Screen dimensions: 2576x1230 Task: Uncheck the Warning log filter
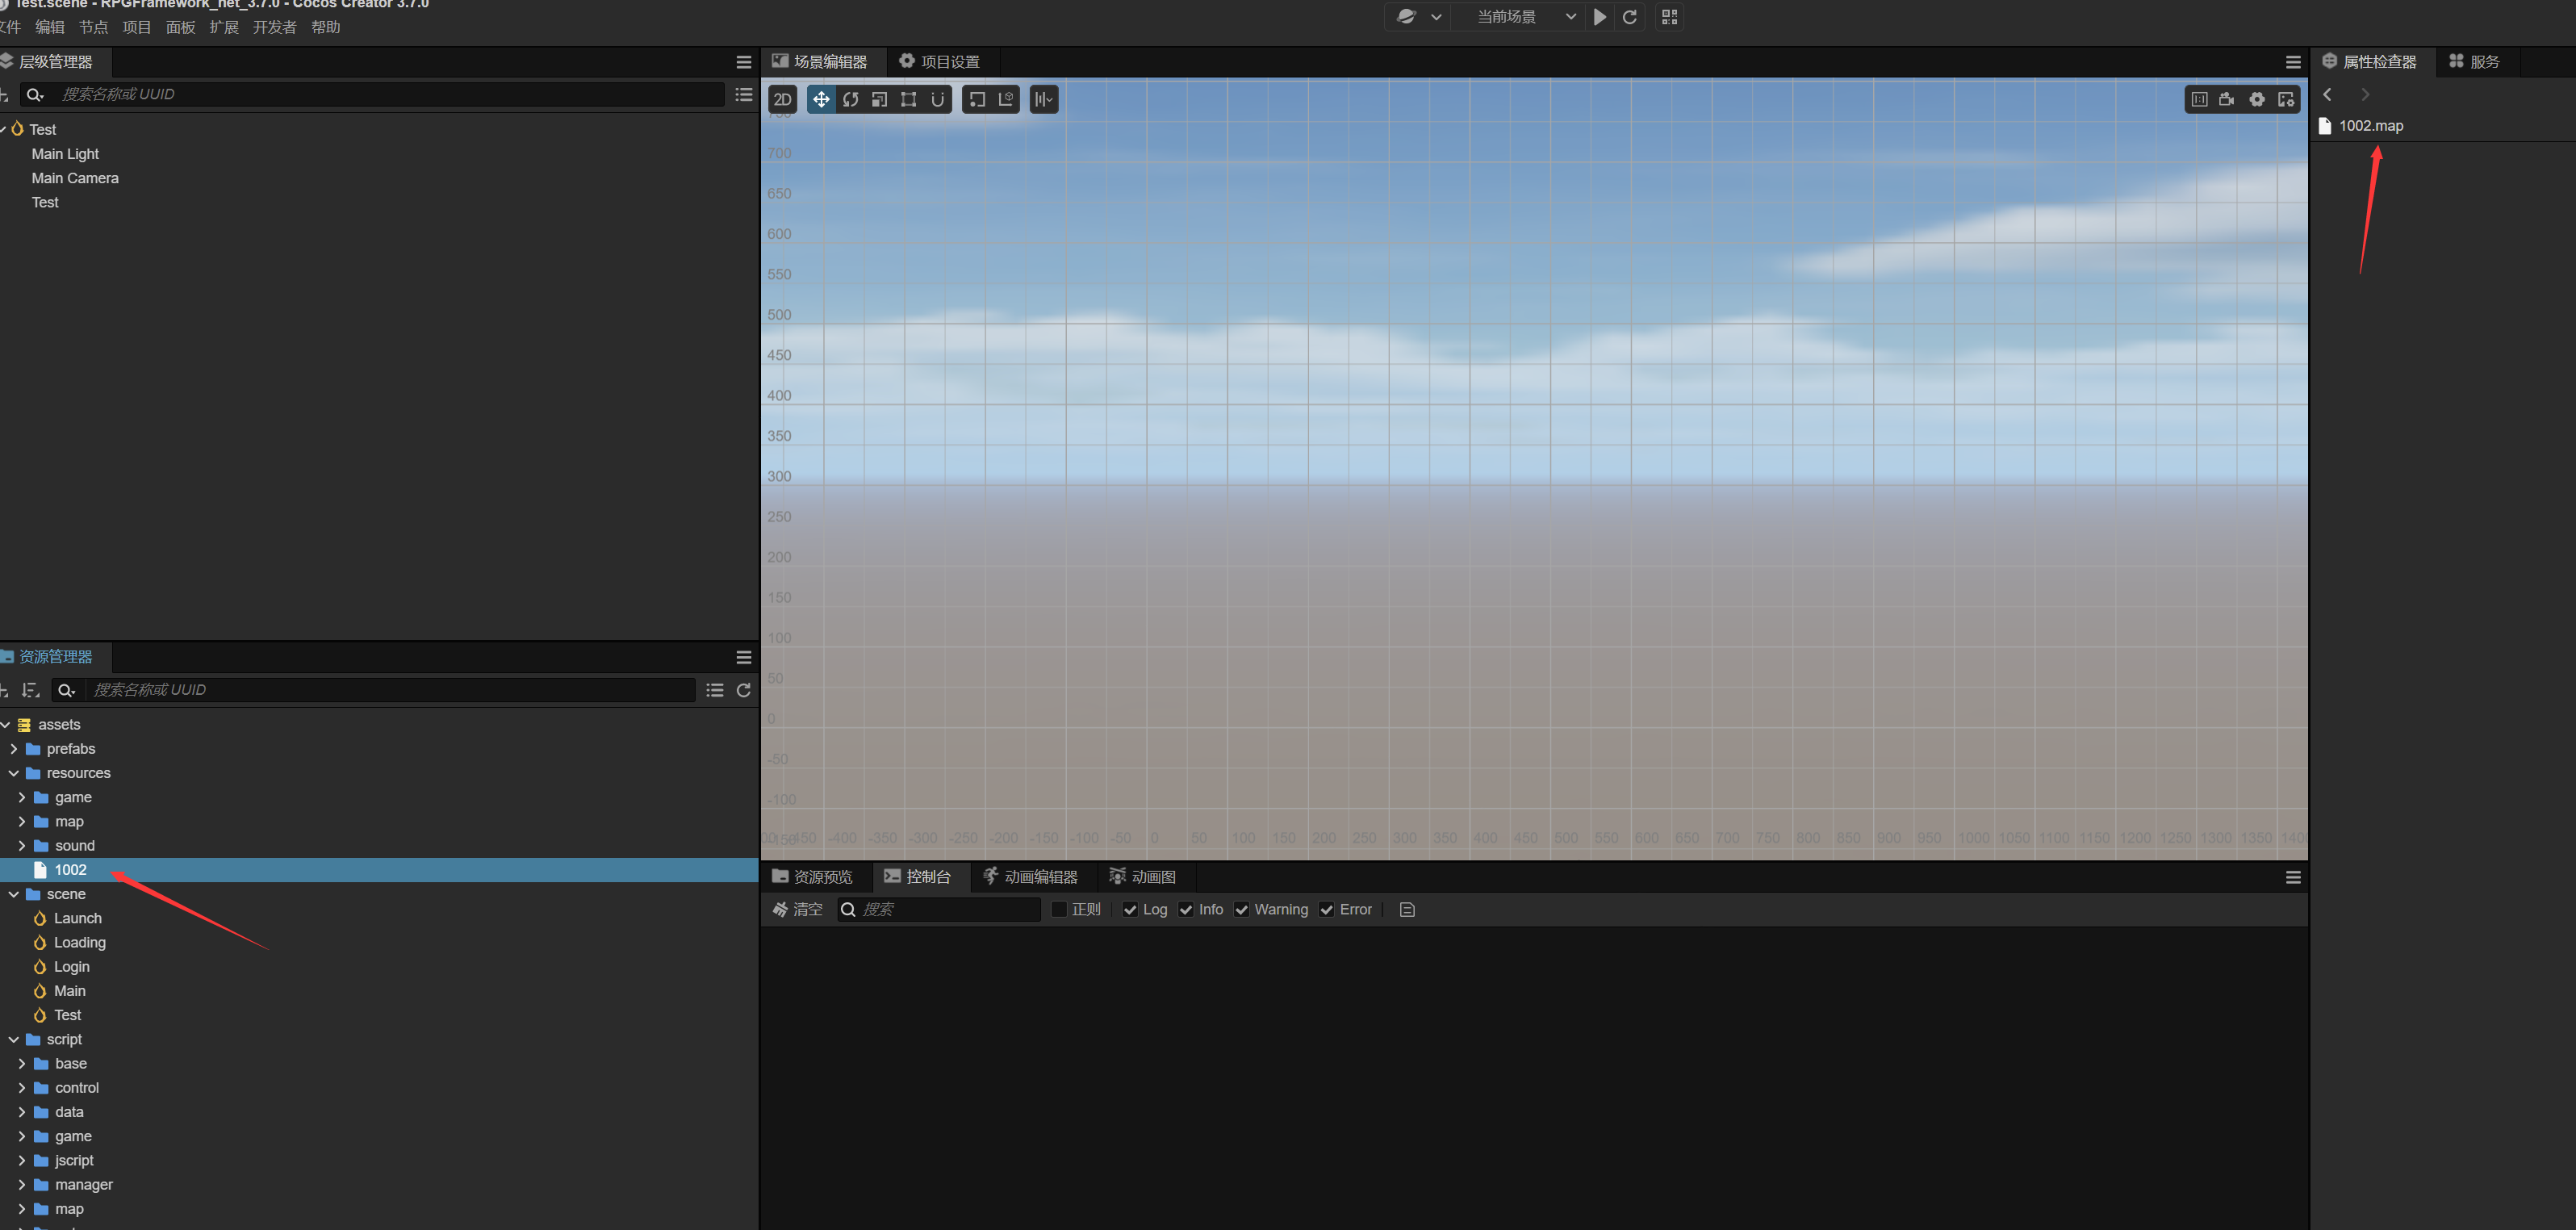(x=1241, y=909)
